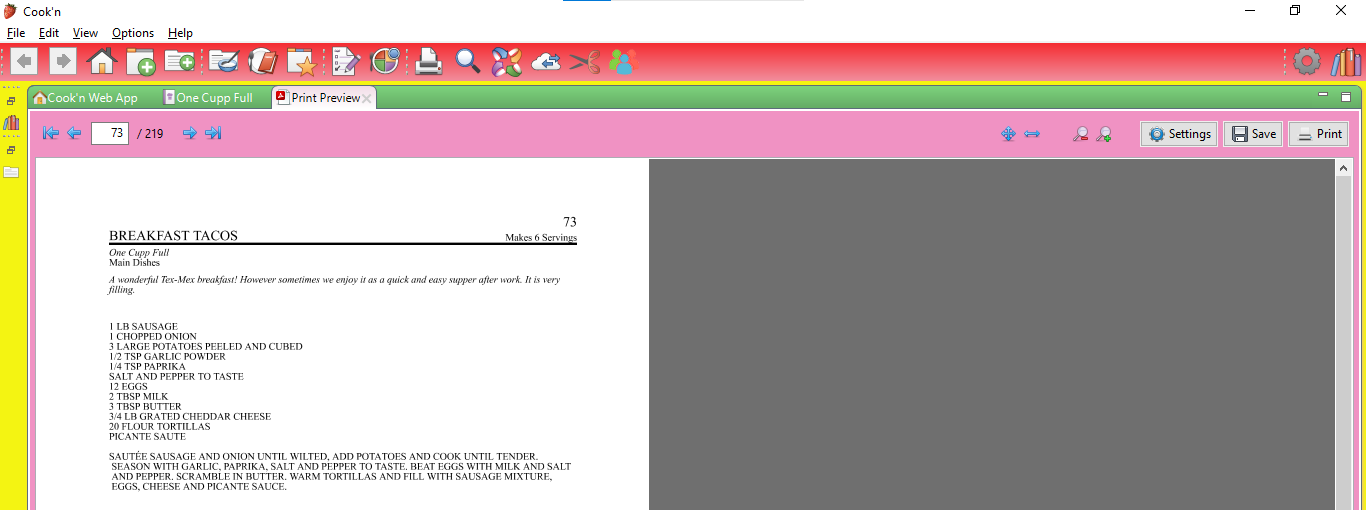
Task: Click the favorites star folder icon
Action: 302,62
